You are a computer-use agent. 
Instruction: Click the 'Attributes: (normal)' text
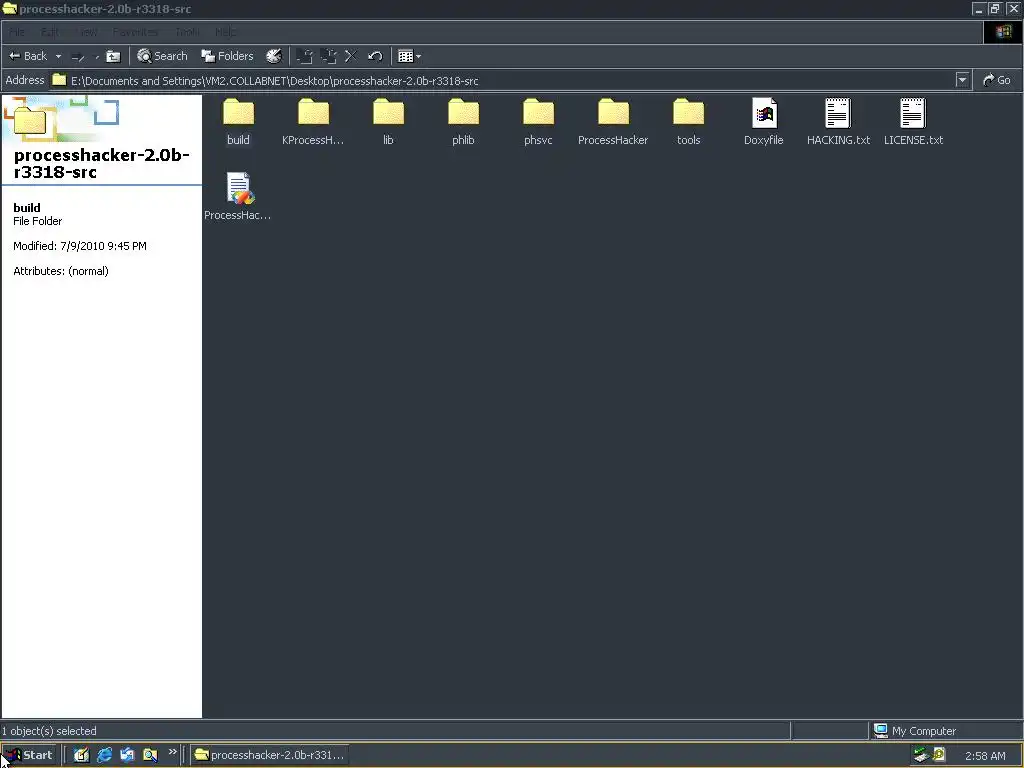click(x=61, y=271)
